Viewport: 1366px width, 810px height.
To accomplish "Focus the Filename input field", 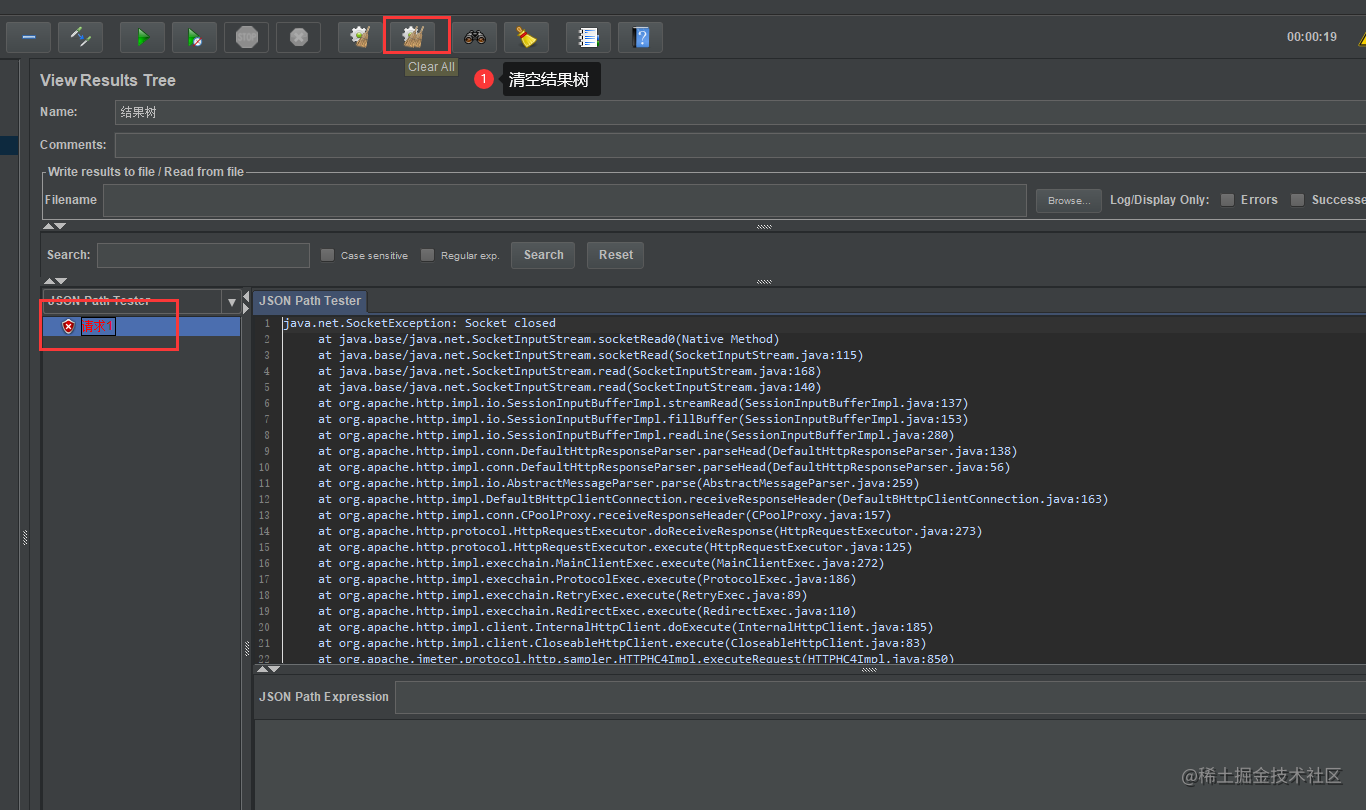I will (x=565, y=200).
